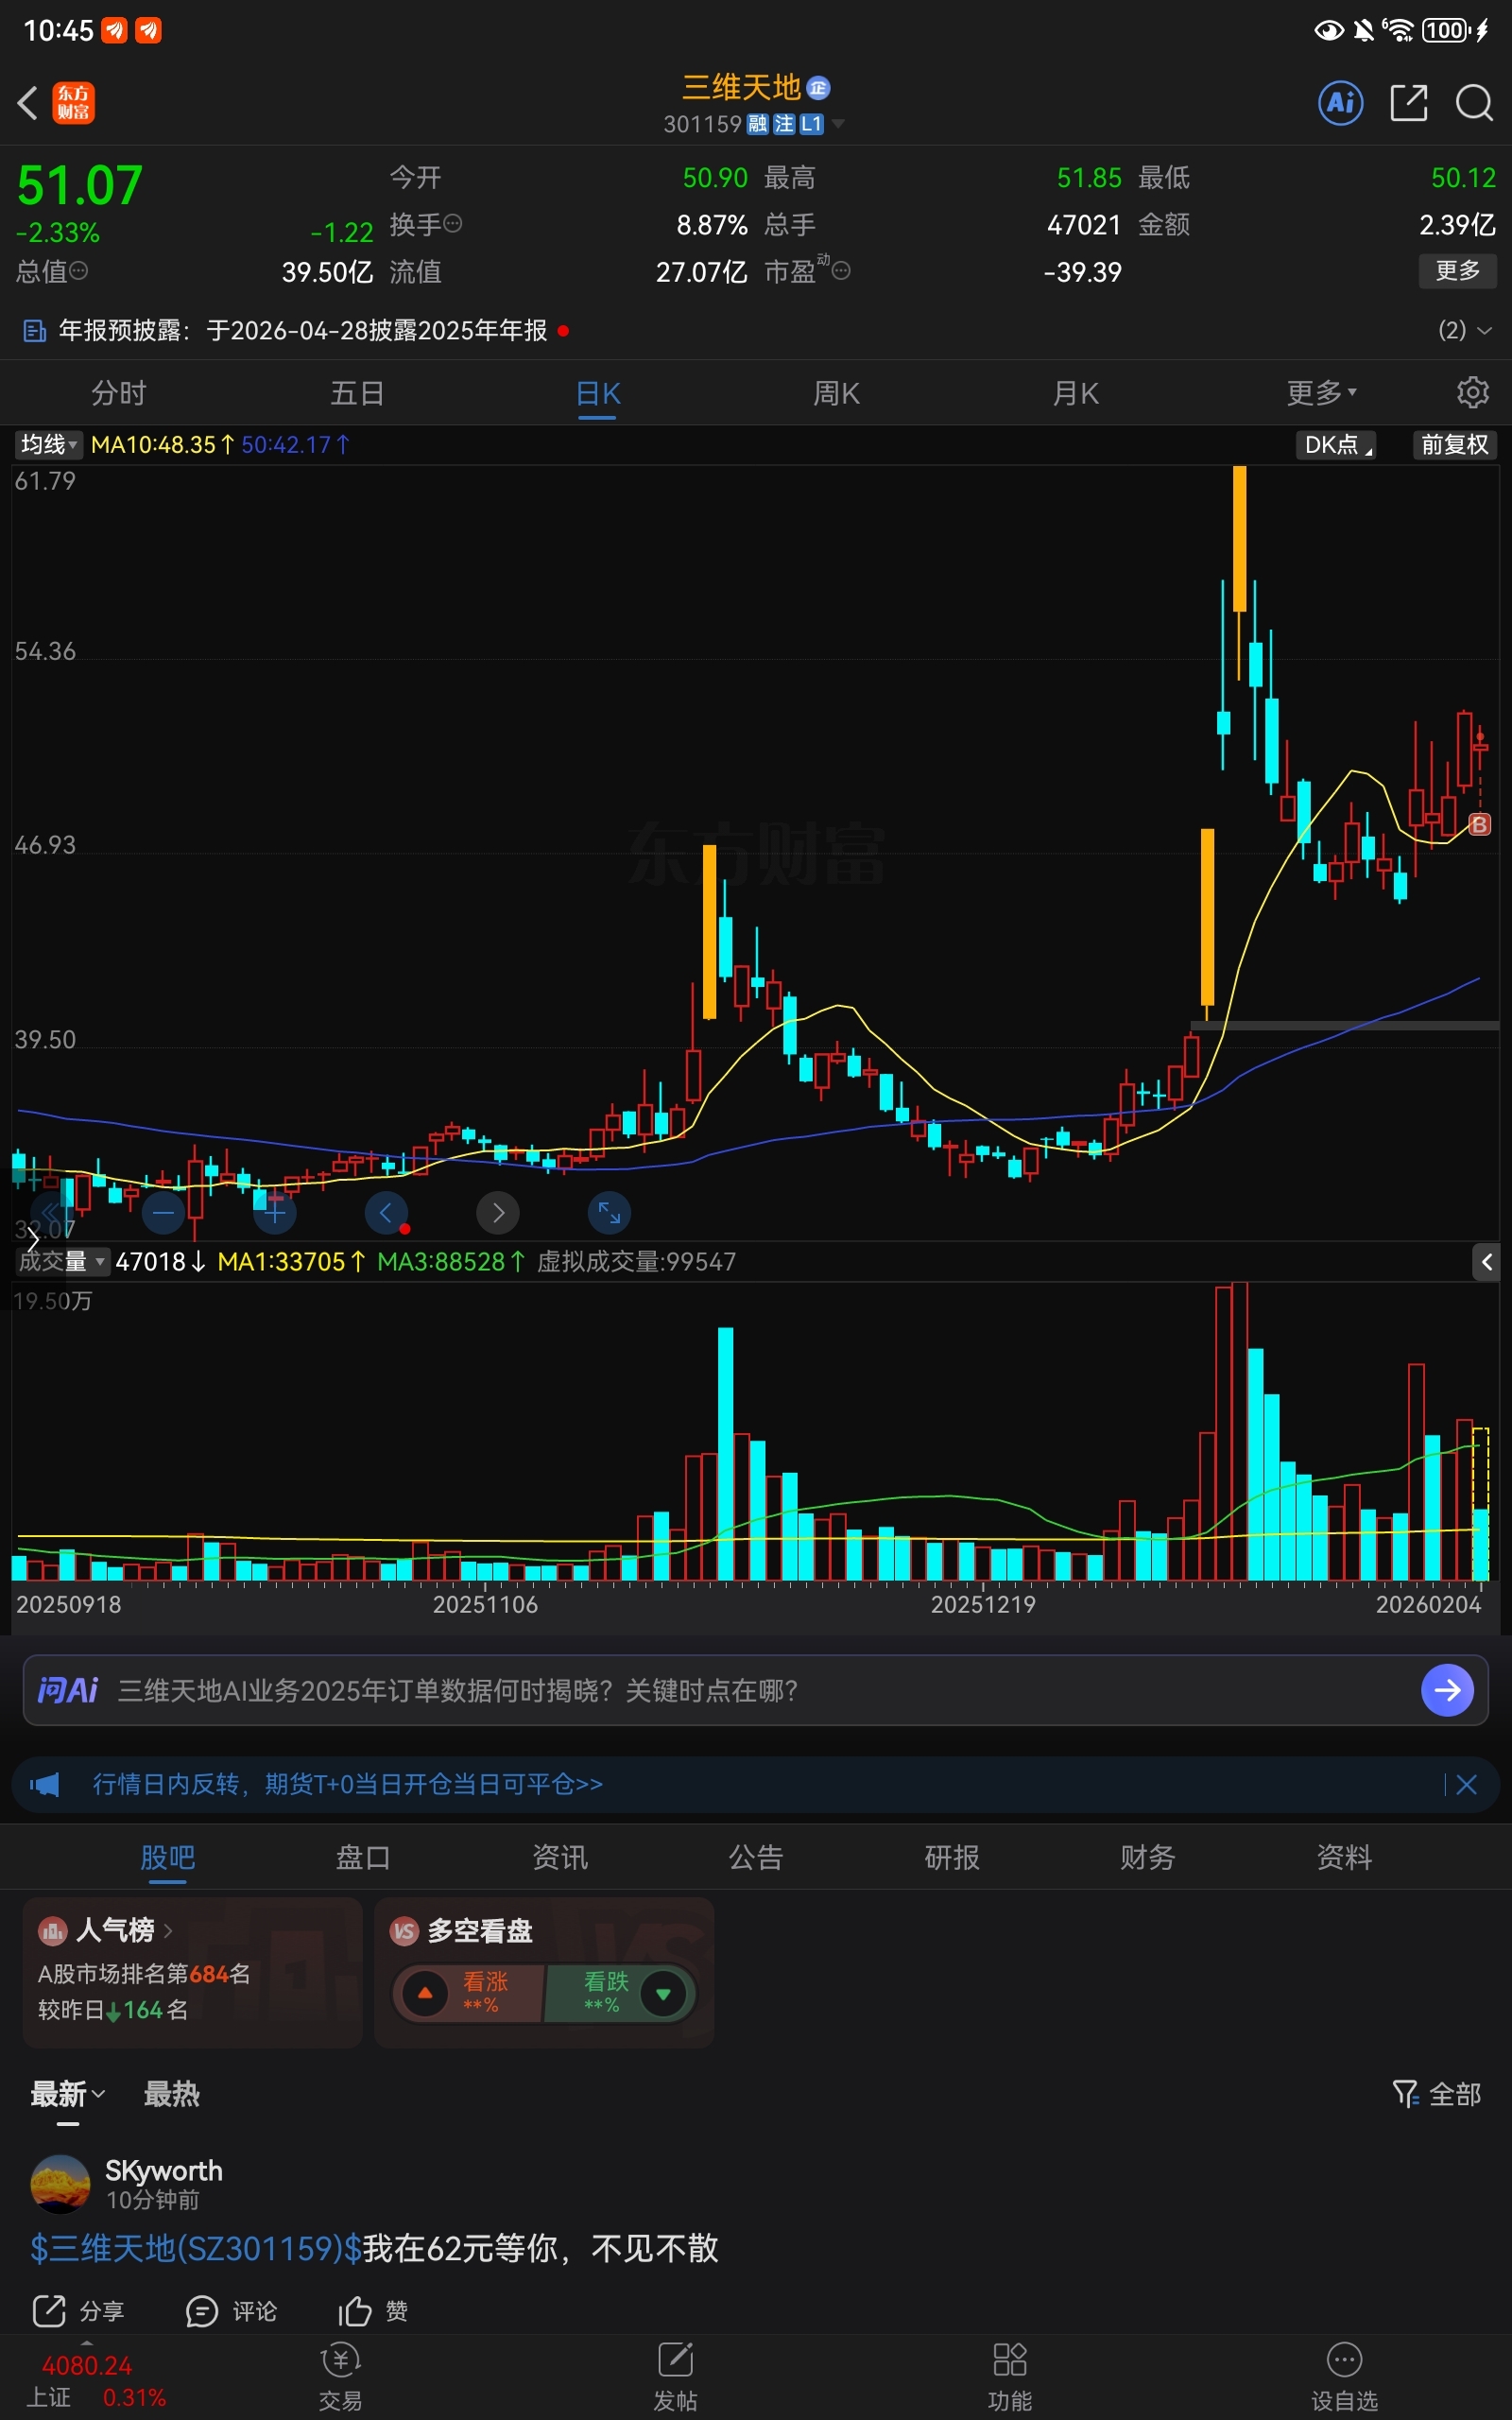Tap the B signal marker on chart
Viewport: 1512px width, 2420px height.
1479,824
